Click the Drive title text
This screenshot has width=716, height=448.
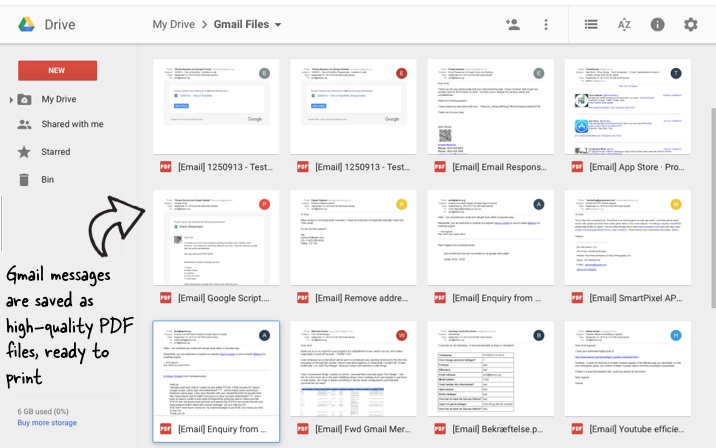coord(60,24)
